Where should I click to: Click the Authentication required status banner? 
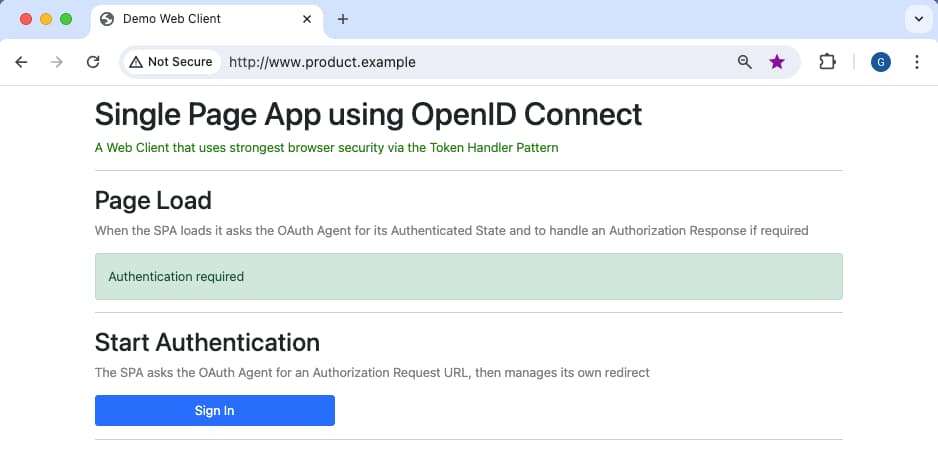coord(468,276)
